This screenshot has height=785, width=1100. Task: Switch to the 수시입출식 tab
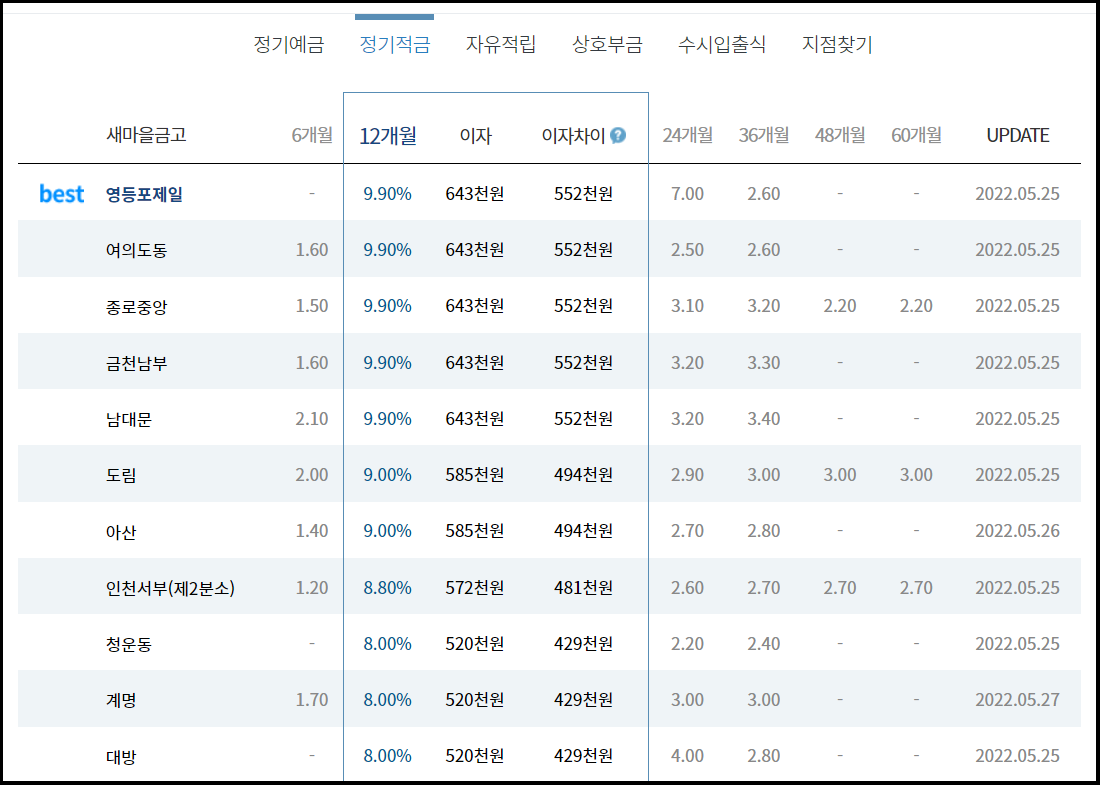click(722, 45)
